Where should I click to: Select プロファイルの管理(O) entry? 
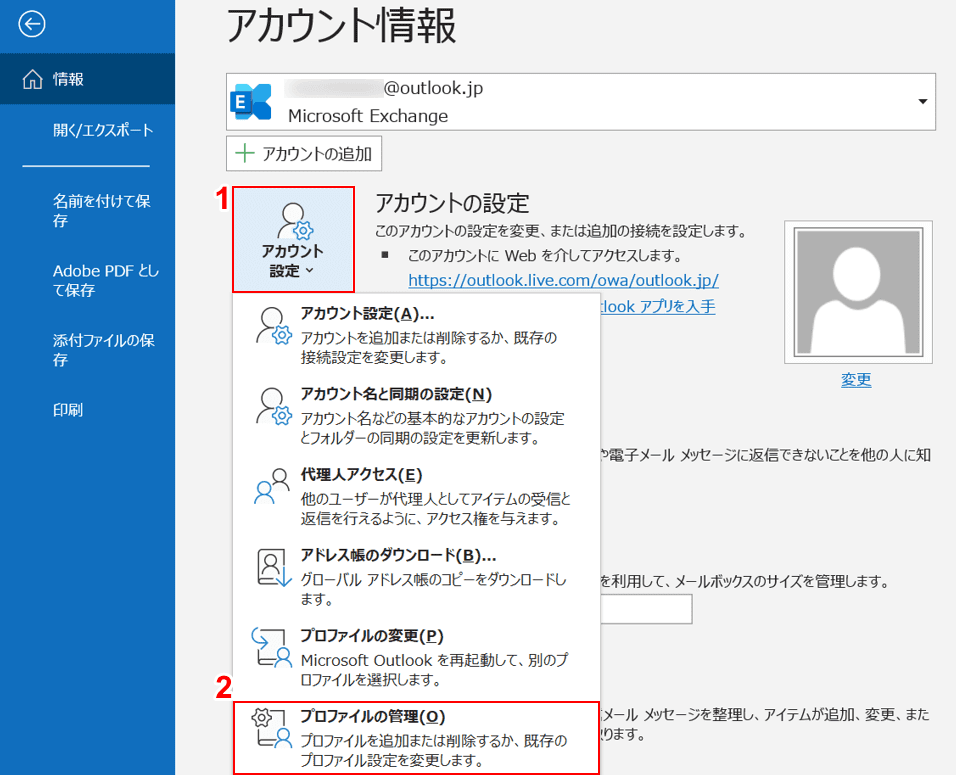416,738
